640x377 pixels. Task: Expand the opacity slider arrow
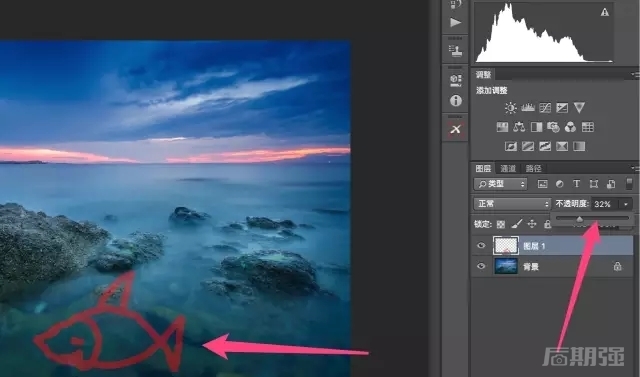pos(626,204)
